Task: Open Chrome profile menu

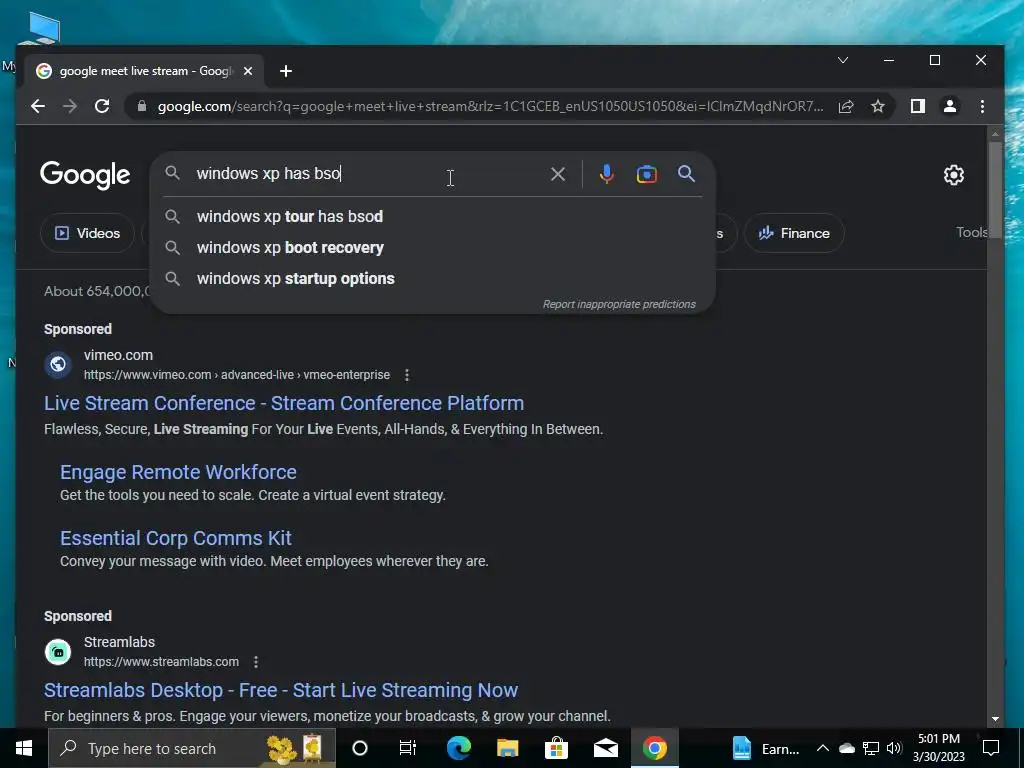Action: click(950, 106)
